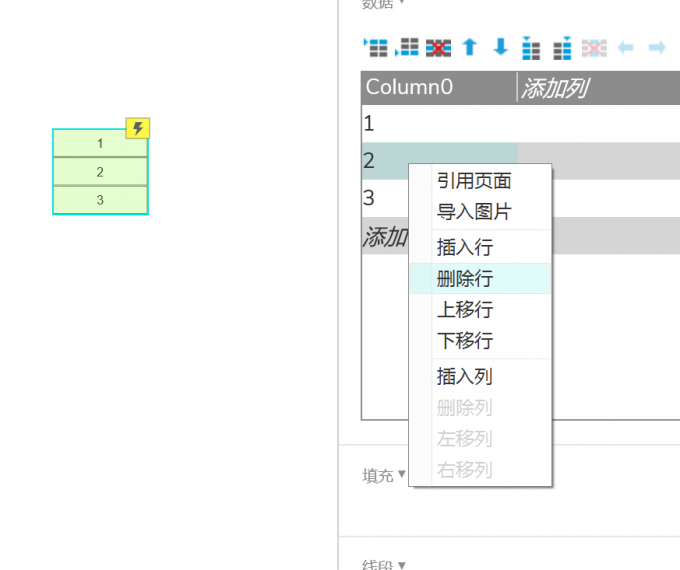The image size is (680, 570).
Task: Click canvas table cell labeled 1
Action: [x=100, y=143]
